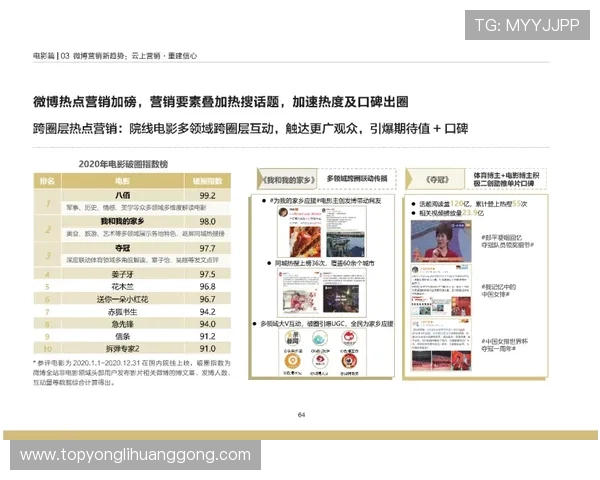The width and height of the screenshot is (600, 480).
Task: Click the 八佰 description line below its title
Action: [x=136, y=208]
